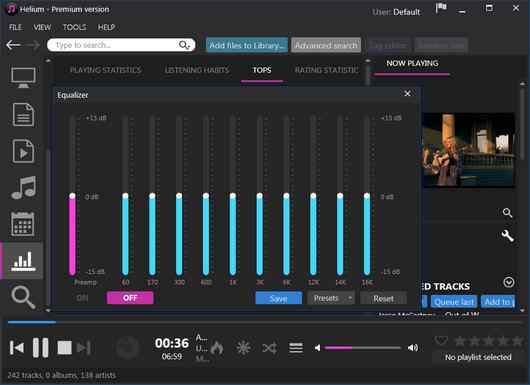Mark the track as favourite with the heart
This screenshot has height=385, width=530.
pyautogui.click(x=441, y=340)
